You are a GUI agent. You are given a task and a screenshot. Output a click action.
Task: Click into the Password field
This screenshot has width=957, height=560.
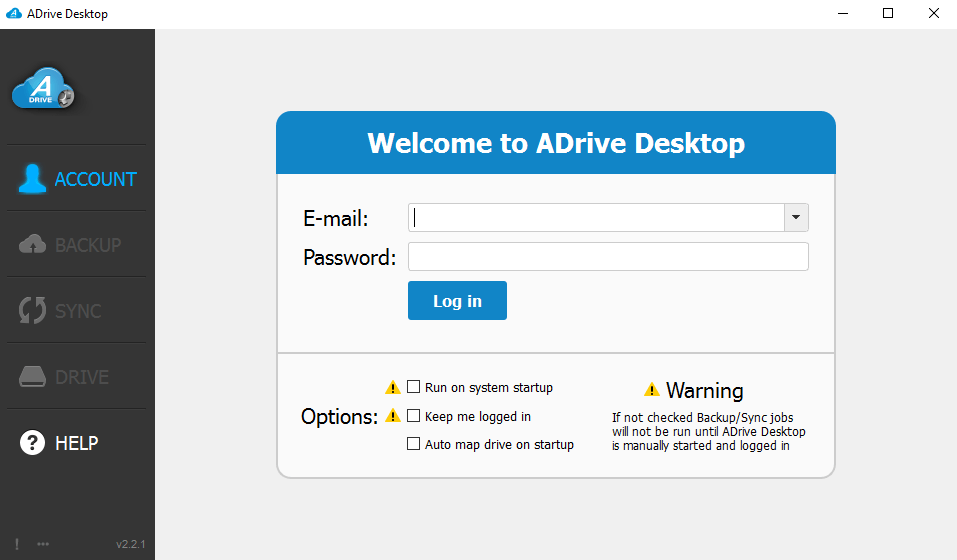608,257
